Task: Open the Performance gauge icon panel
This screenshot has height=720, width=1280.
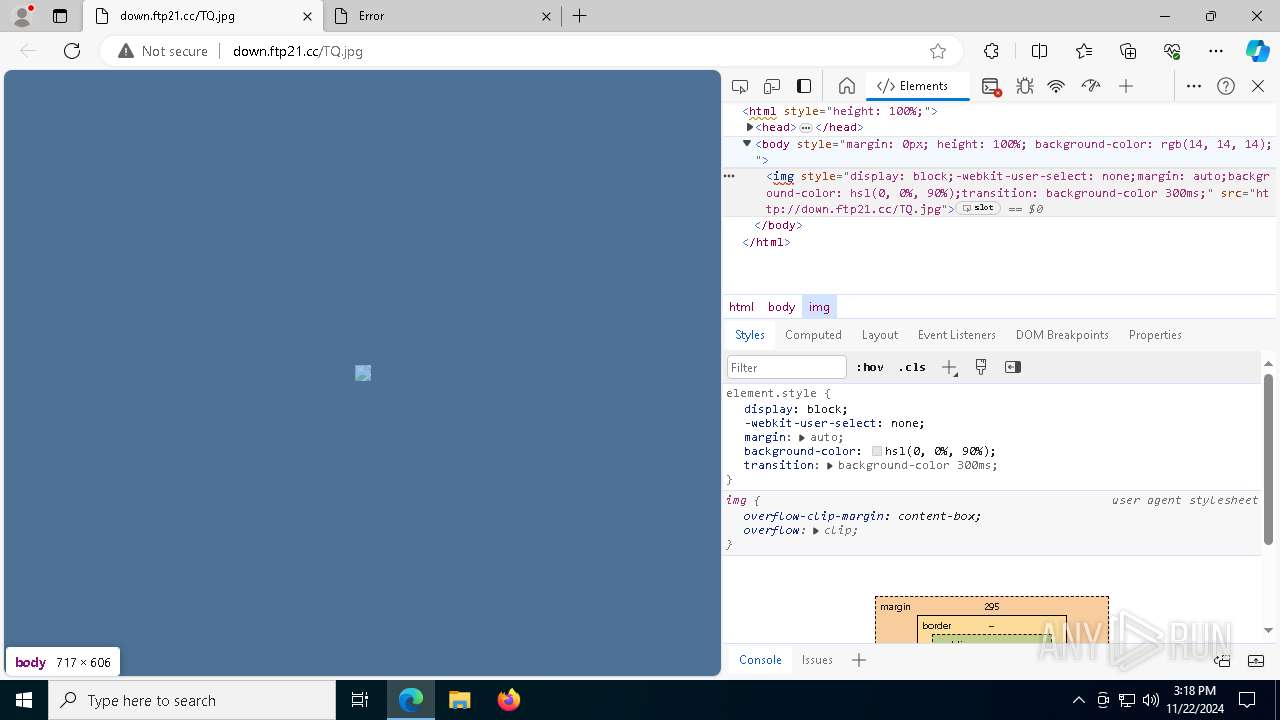Action: point(1091,86)
